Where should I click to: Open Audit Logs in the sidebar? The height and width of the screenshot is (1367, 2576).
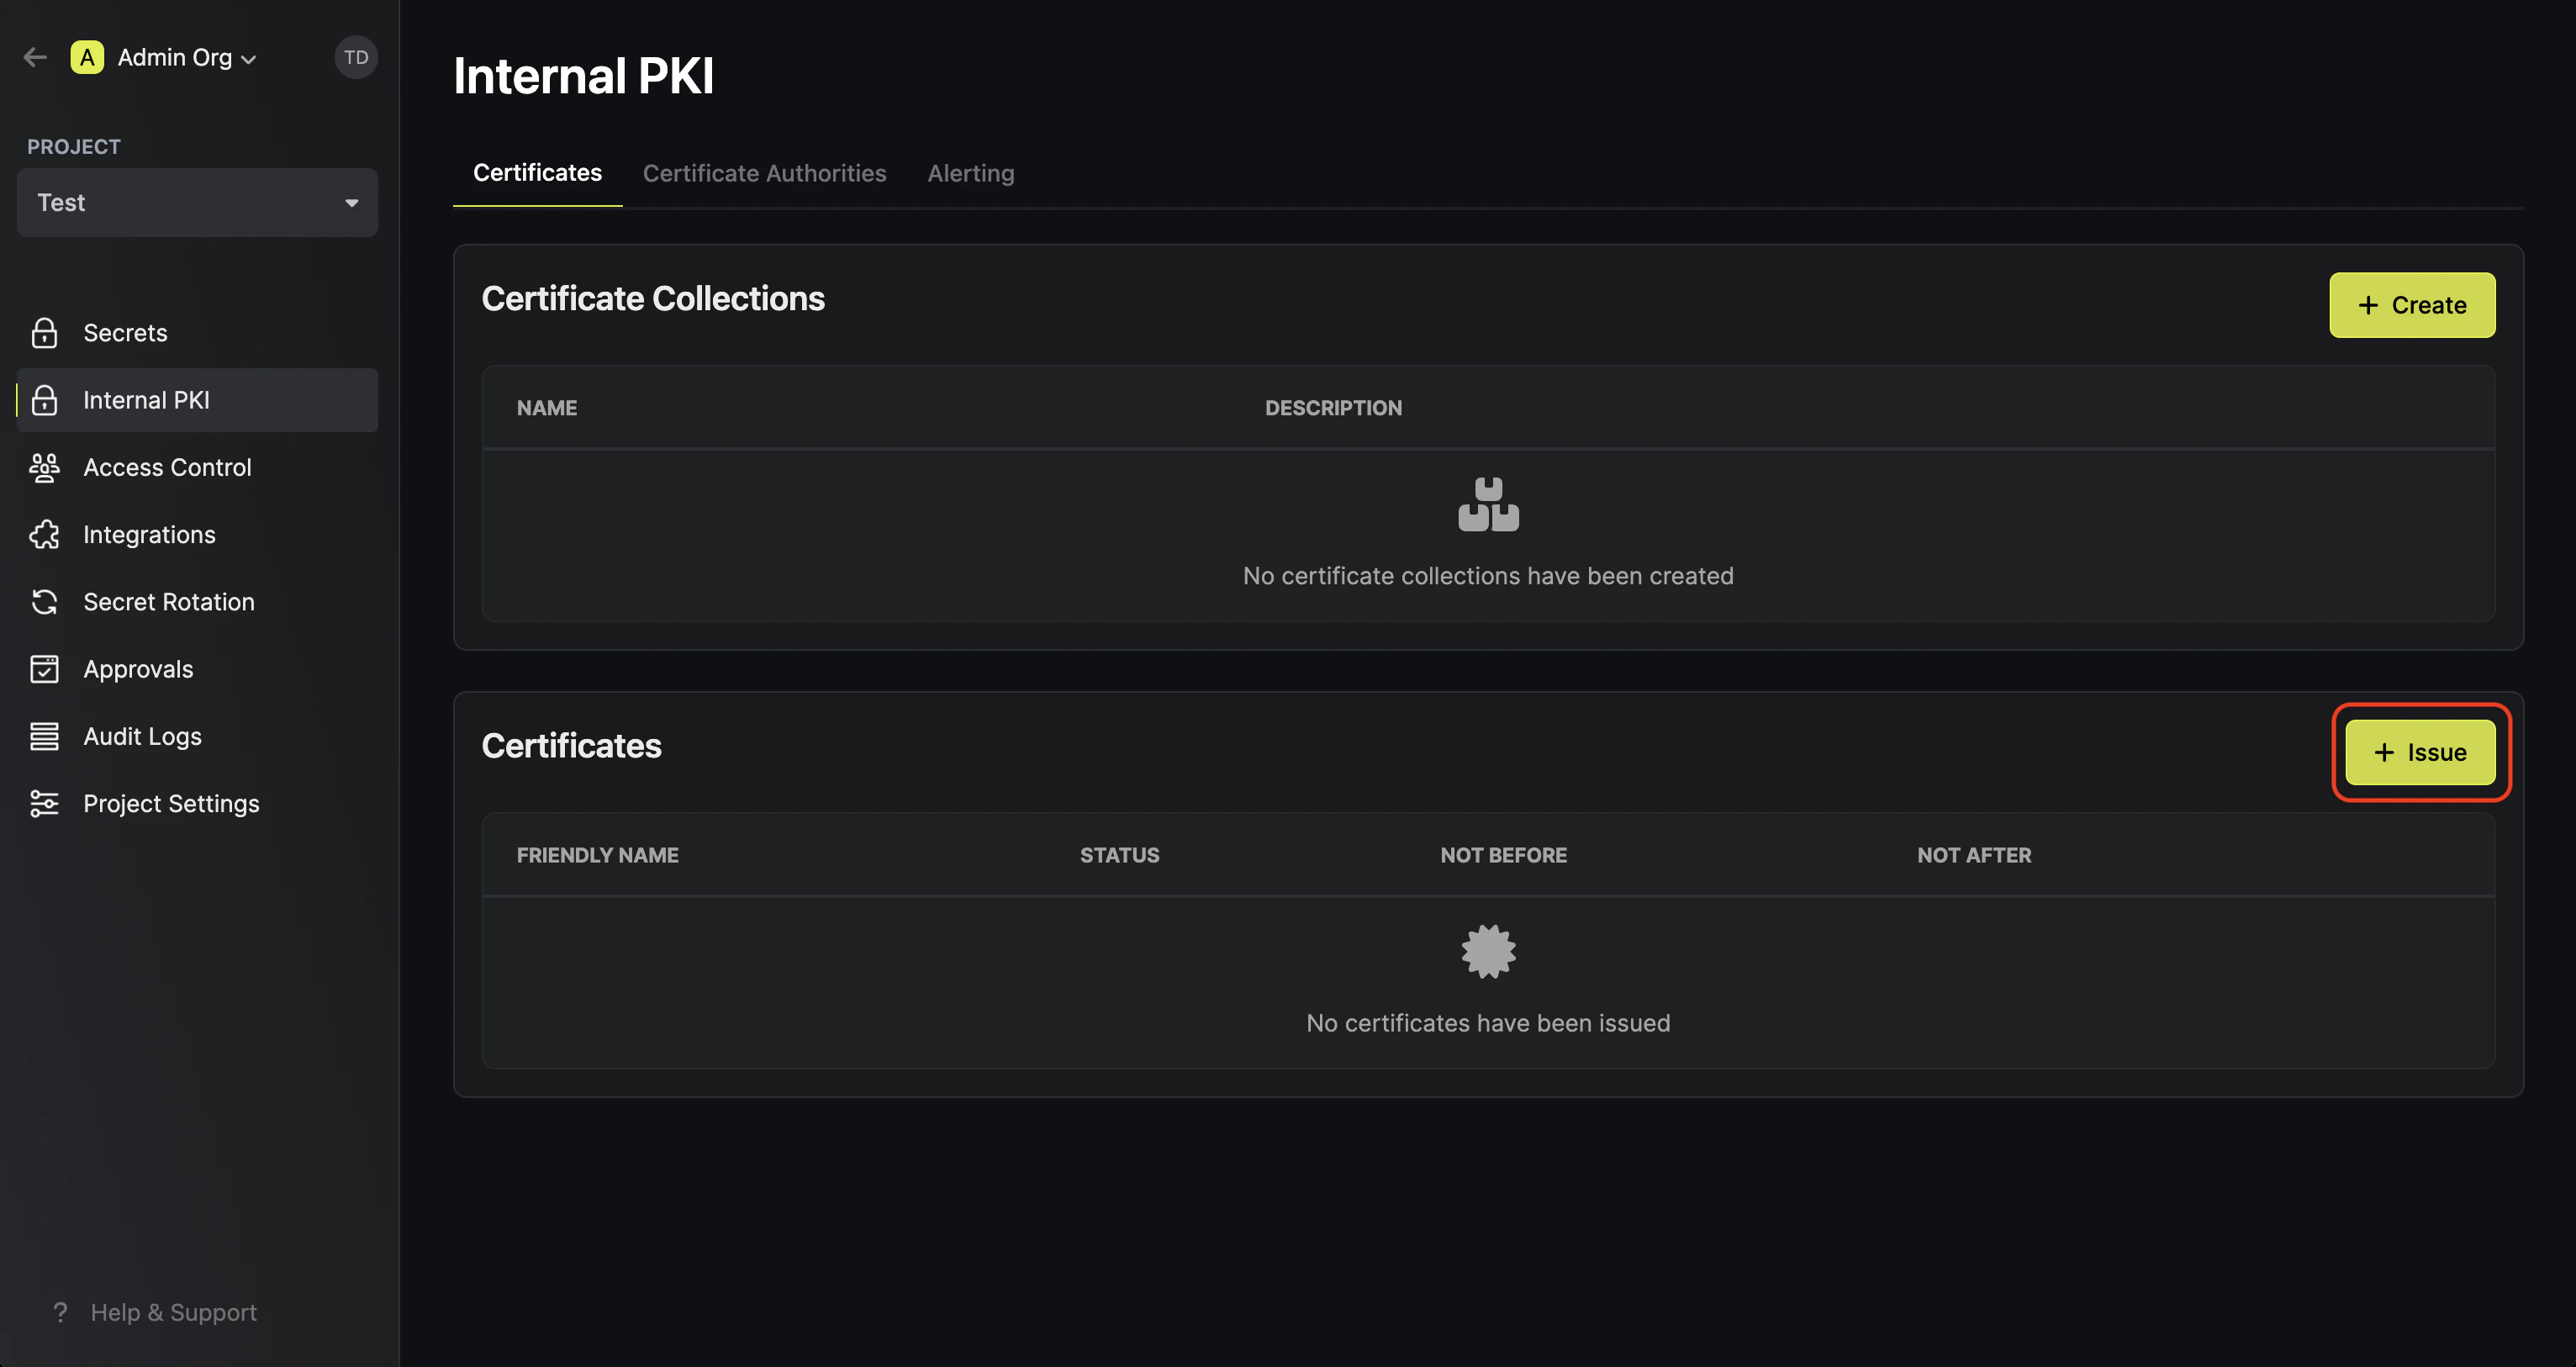[x=197, y=736]
